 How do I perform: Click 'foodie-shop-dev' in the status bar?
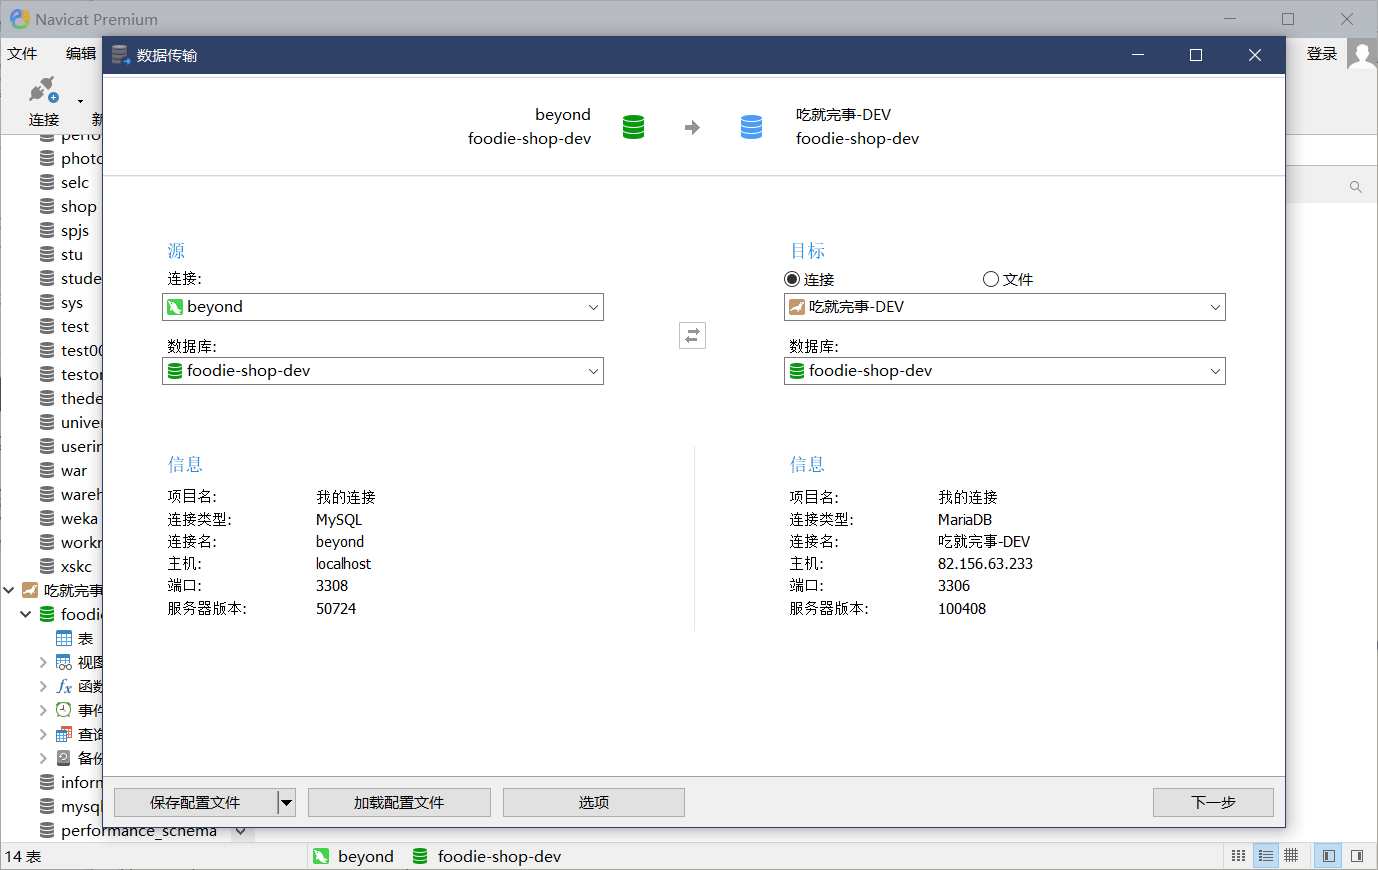pyautogui.click(x=487, y=856)
